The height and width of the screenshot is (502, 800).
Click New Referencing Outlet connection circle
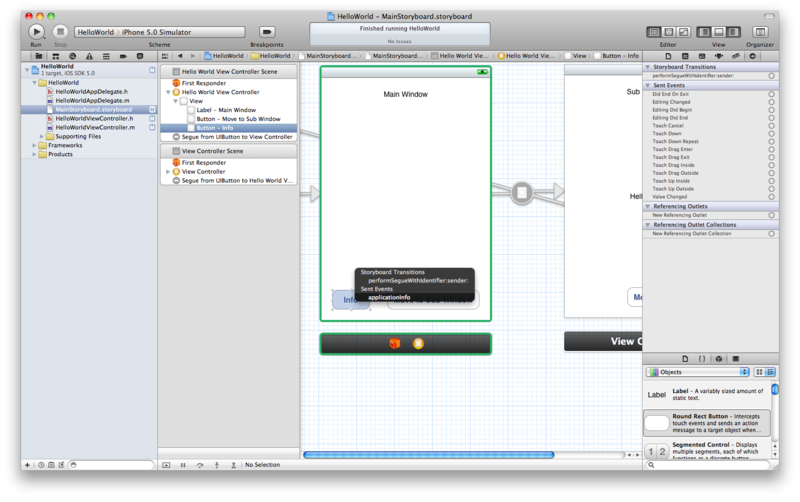click(771, 215)
